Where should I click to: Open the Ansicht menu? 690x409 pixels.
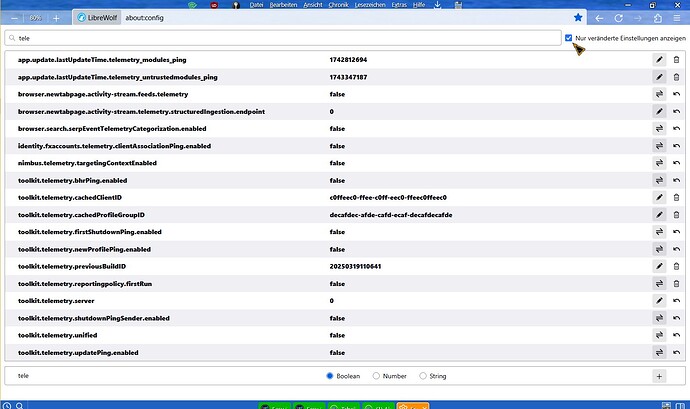click(313, 5)
